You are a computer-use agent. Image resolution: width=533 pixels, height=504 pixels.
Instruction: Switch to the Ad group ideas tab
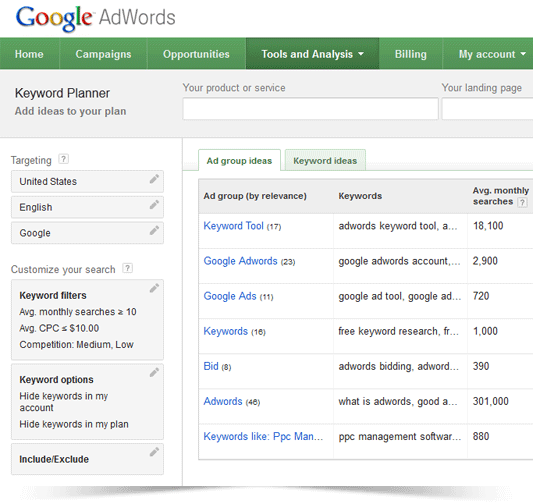[x=239, y=160]
